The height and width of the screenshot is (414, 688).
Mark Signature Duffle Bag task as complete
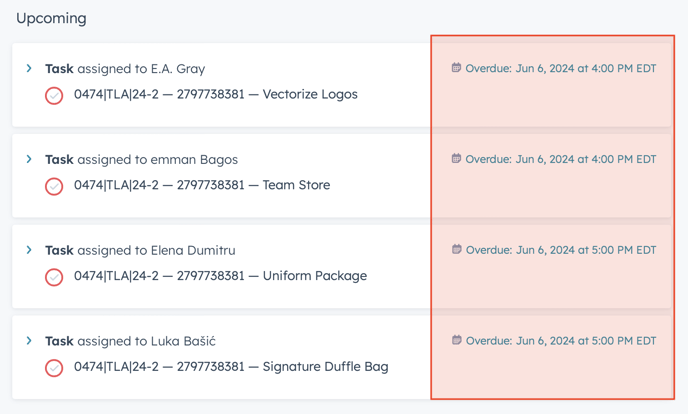pyautogui.click(x=54, y=367)
